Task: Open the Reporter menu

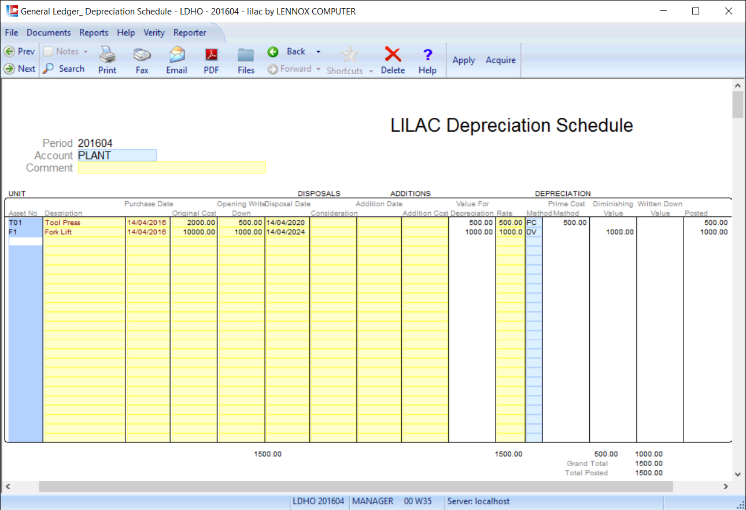Action: click(190, 32)
